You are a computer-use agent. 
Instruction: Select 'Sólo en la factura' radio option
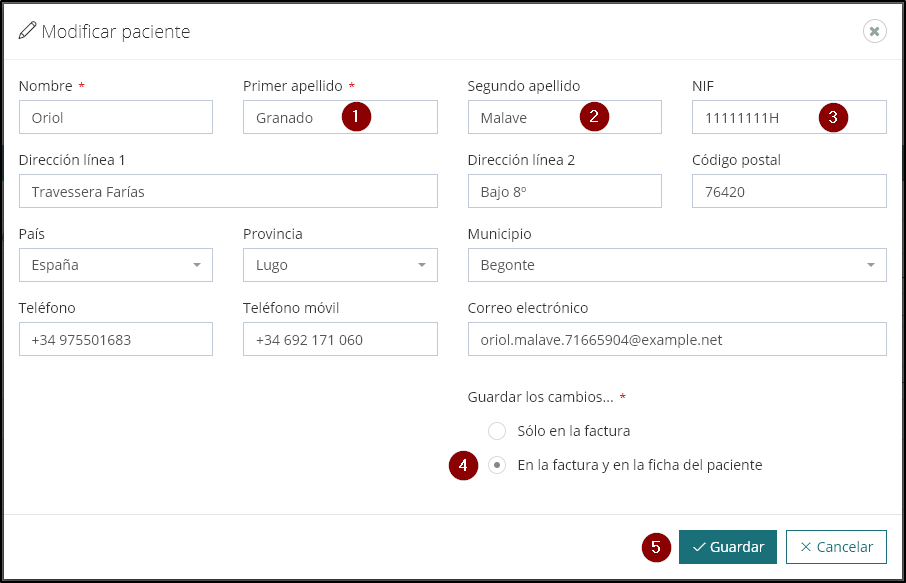point(497,431)
